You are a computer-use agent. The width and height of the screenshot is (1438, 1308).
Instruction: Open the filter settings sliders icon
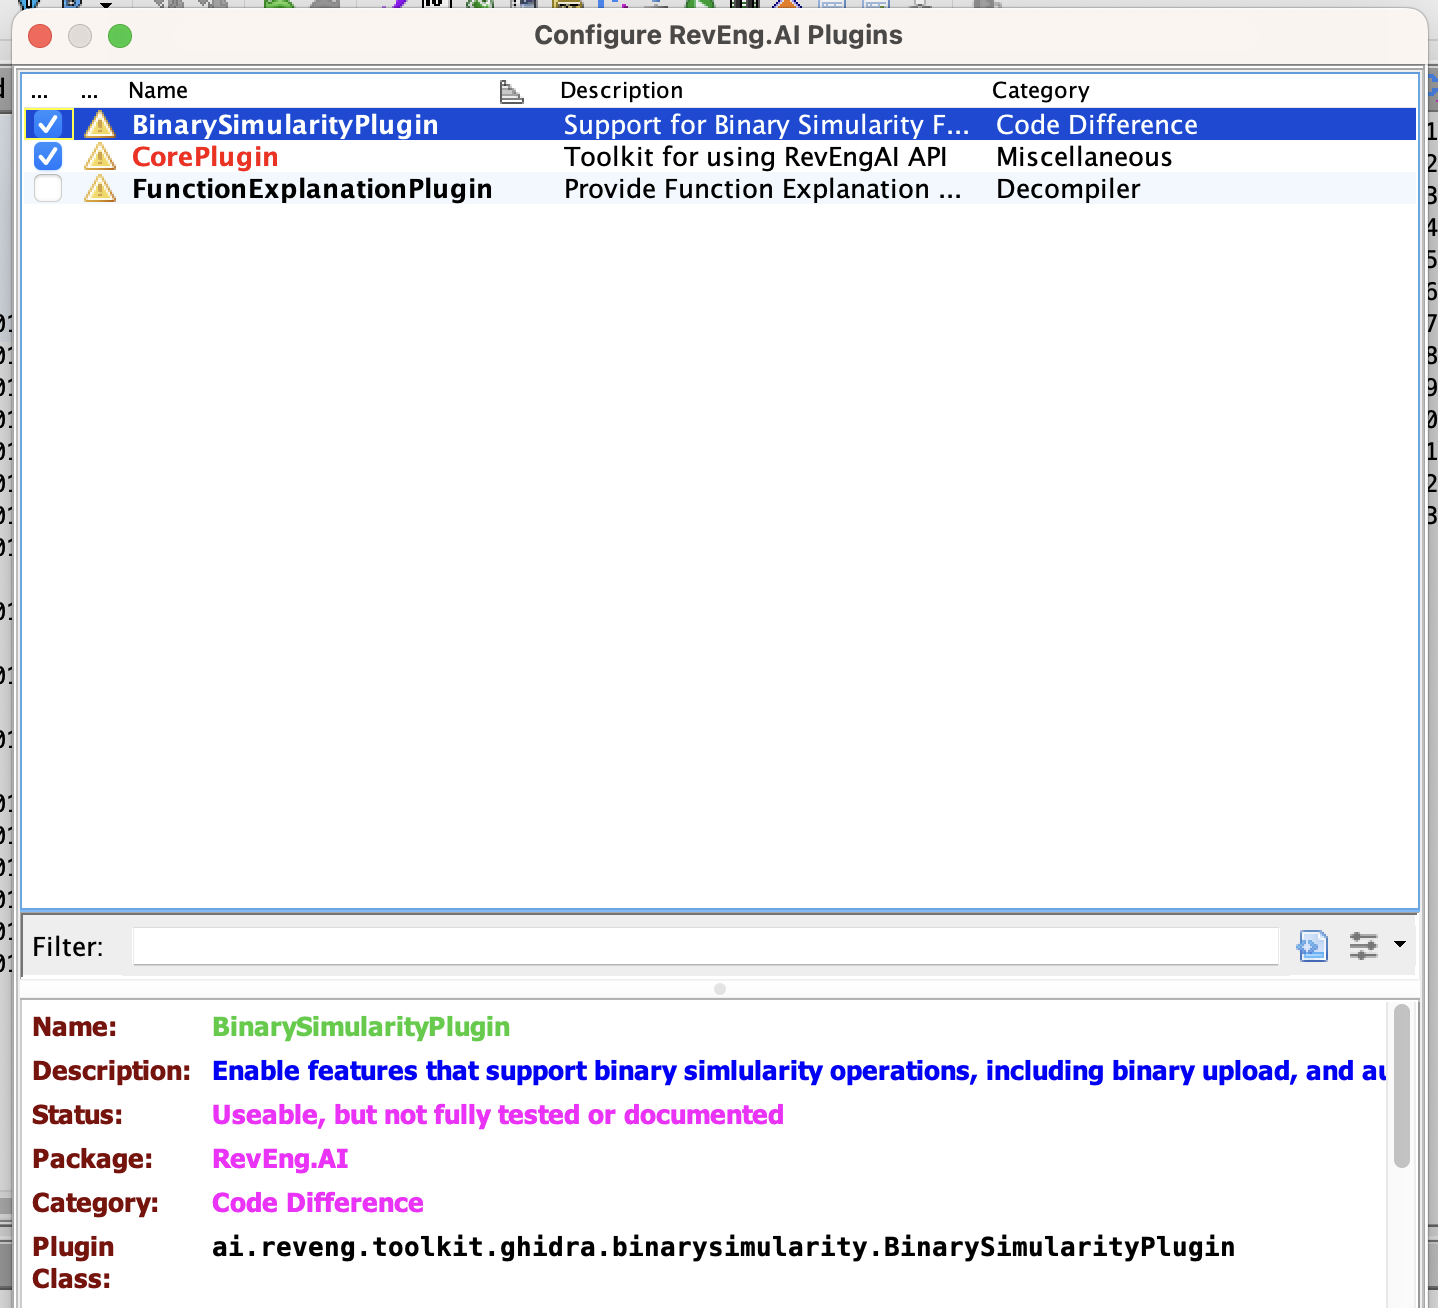pos(1363,945)
